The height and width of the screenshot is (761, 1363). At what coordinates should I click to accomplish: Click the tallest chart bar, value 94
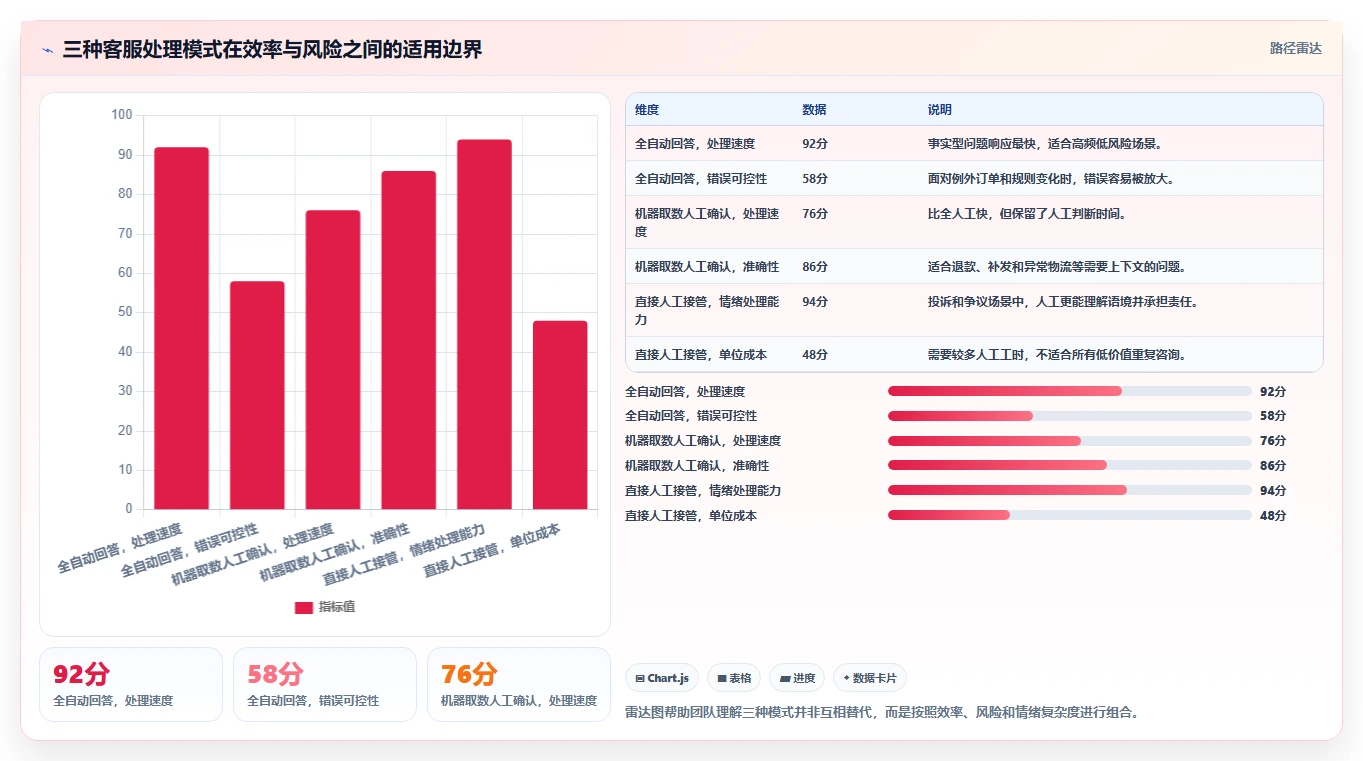pyautogui.click(x=484, y=324)
